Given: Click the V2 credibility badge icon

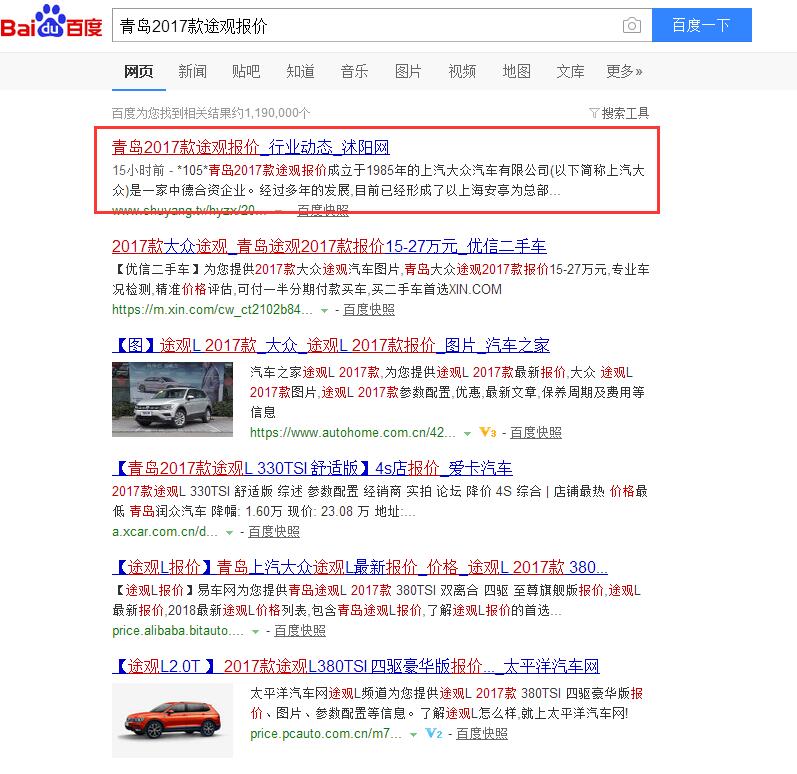Looking at the screenshot, I should click(x=434, y=733).
